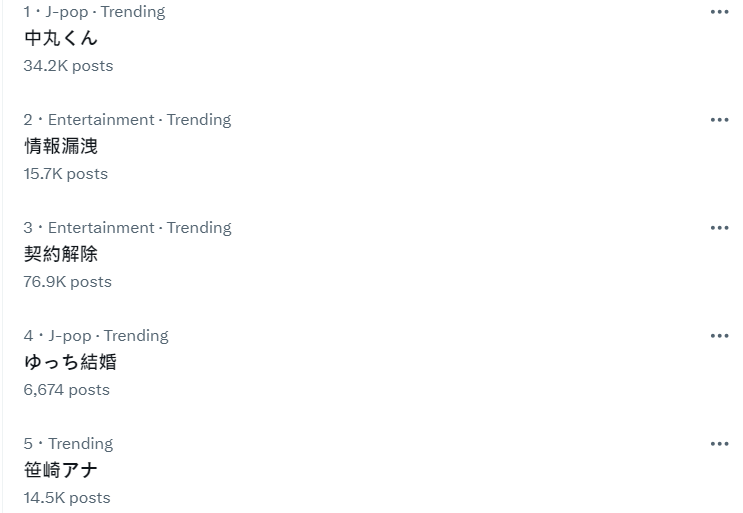Click the 14.5K posts count

click(x=67, y=498)
